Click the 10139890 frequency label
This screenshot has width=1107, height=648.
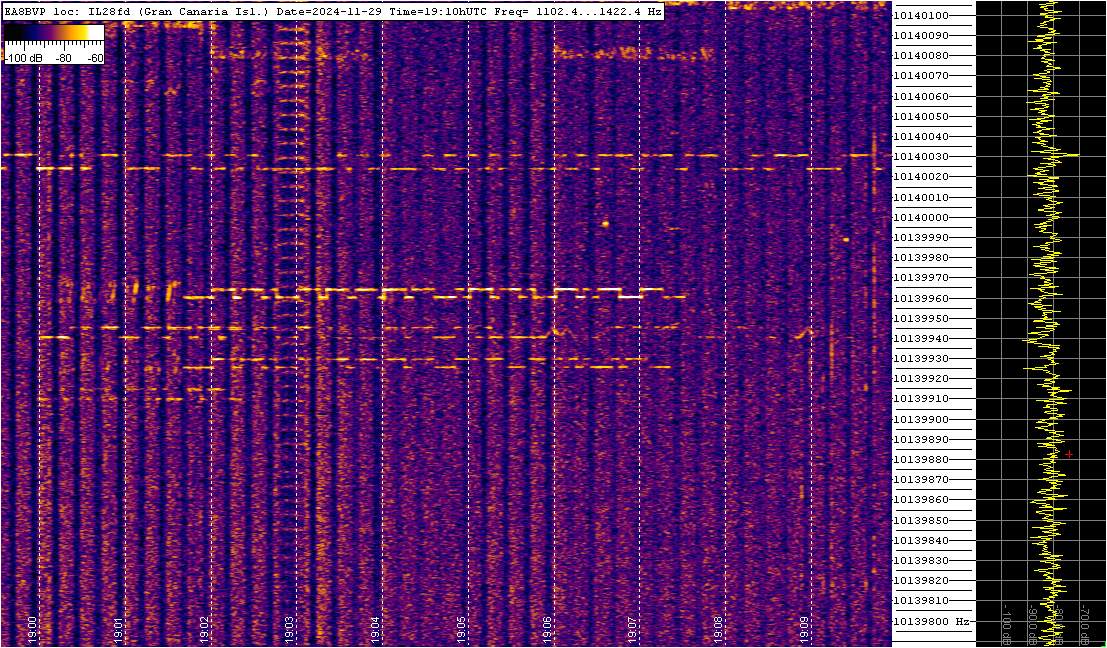click(921, 439)
